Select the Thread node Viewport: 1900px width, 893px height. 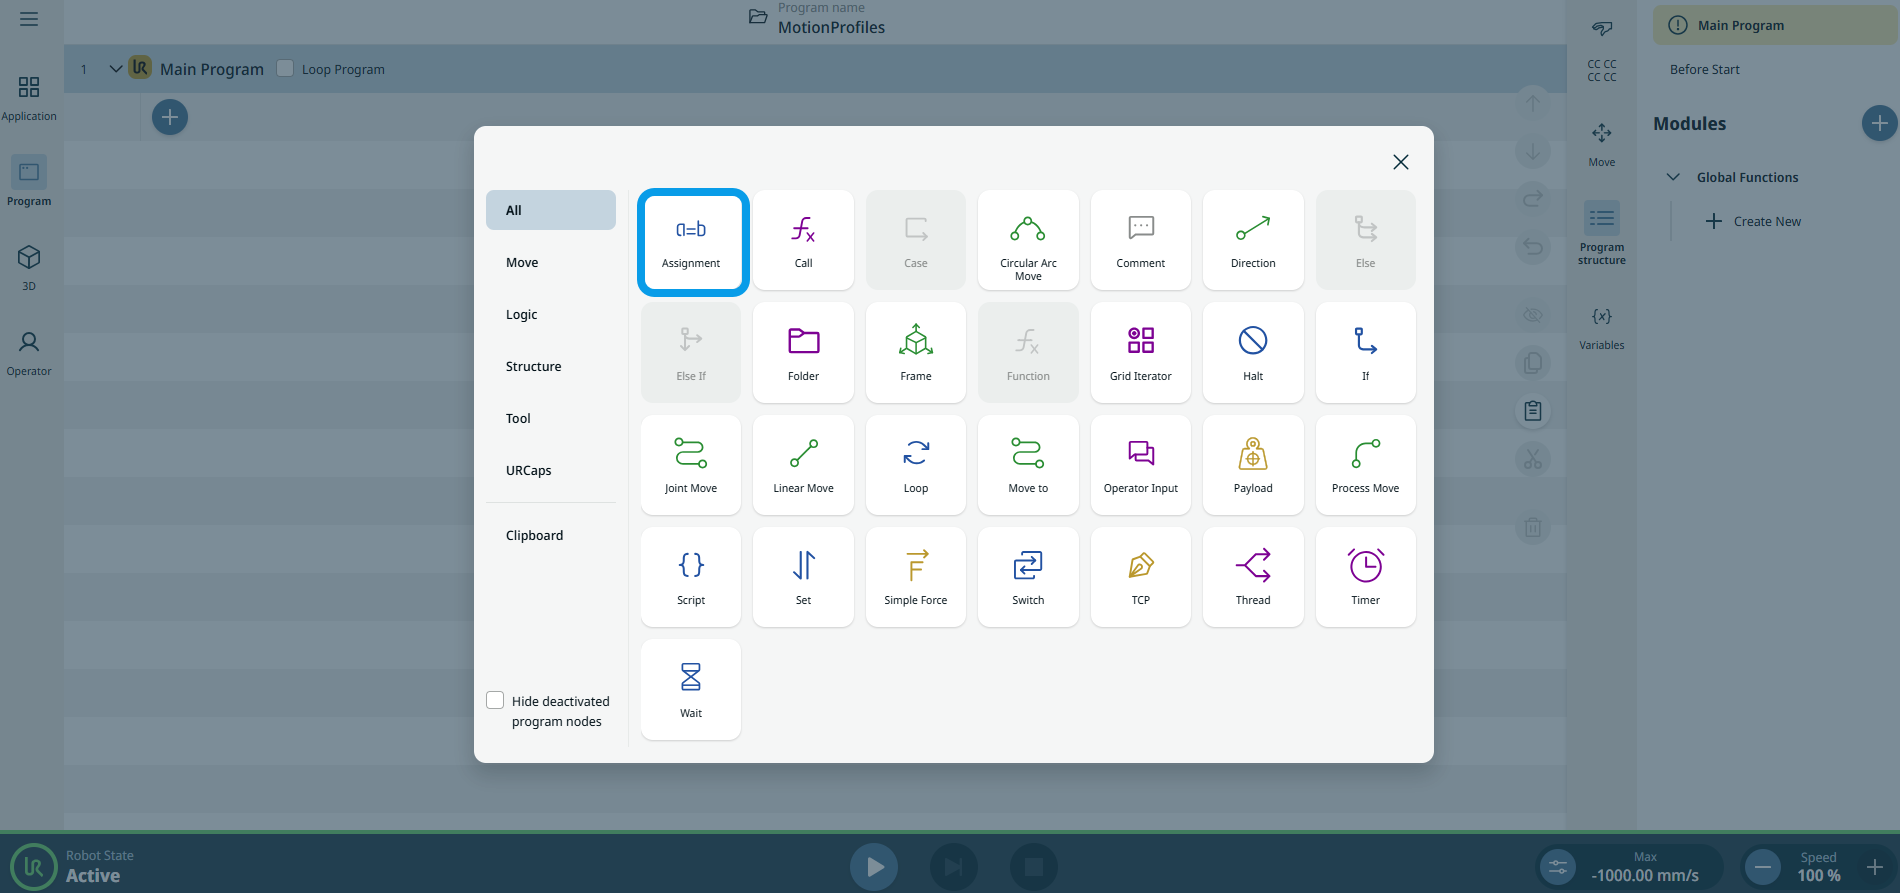point(1253,577)
